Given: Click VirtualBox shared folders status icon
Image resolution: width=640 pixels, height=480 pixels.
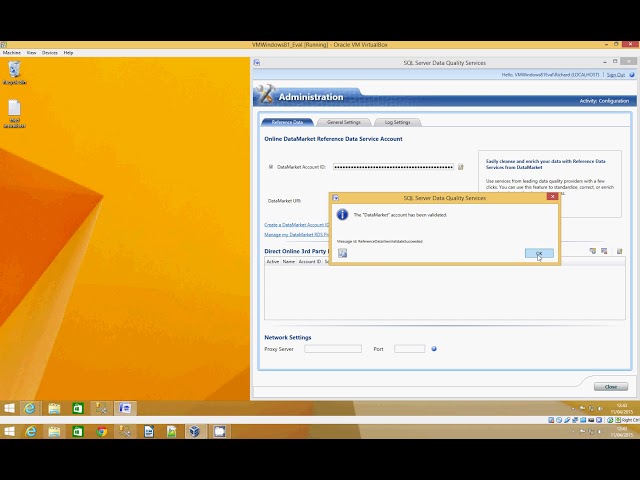Looking at the screenshot, I should pos(583,420).
